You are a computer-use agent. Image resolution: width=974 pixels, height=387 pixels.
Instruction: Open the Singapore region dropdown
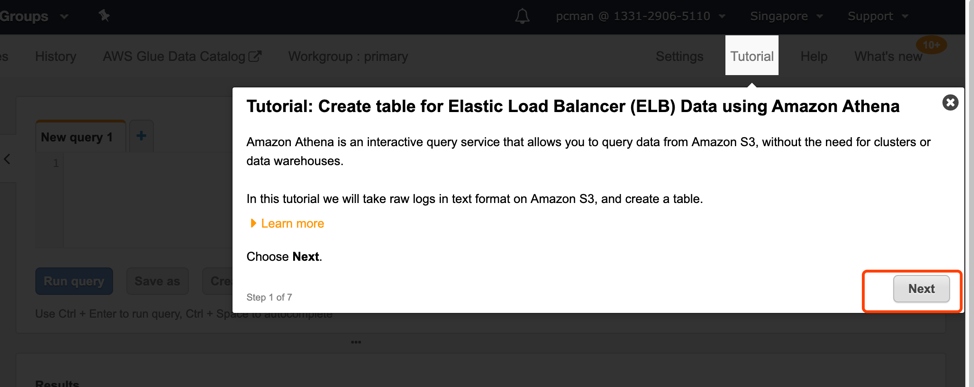[786, 16]
